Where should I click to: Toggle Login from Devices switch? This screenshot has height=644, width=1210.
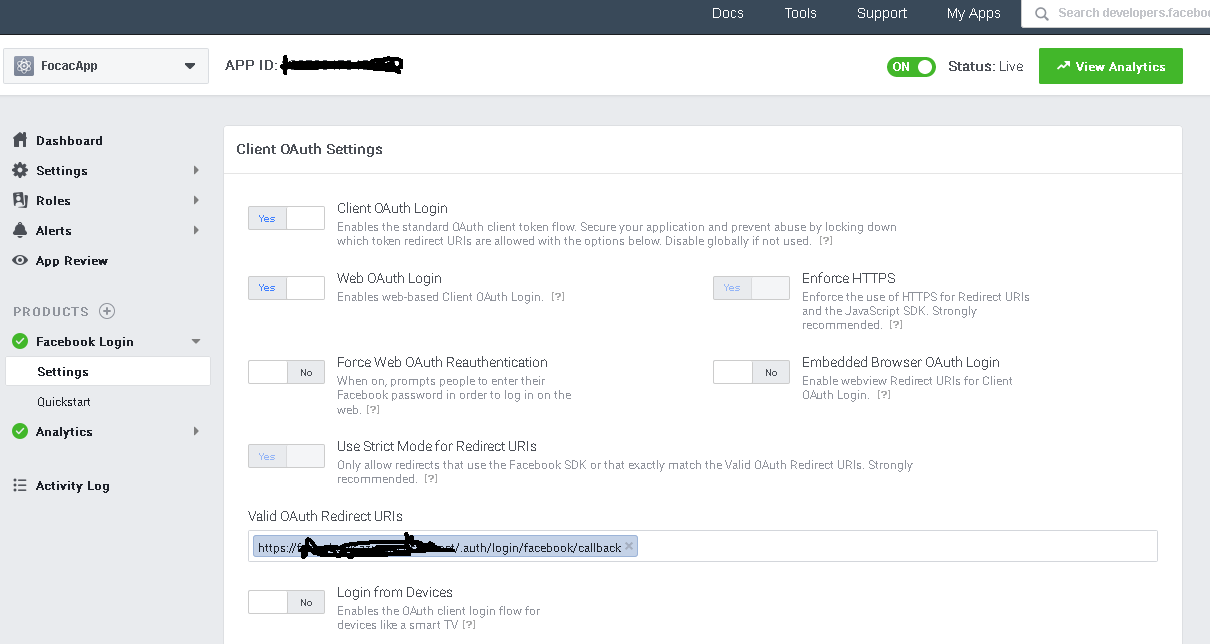pos(287,602)
